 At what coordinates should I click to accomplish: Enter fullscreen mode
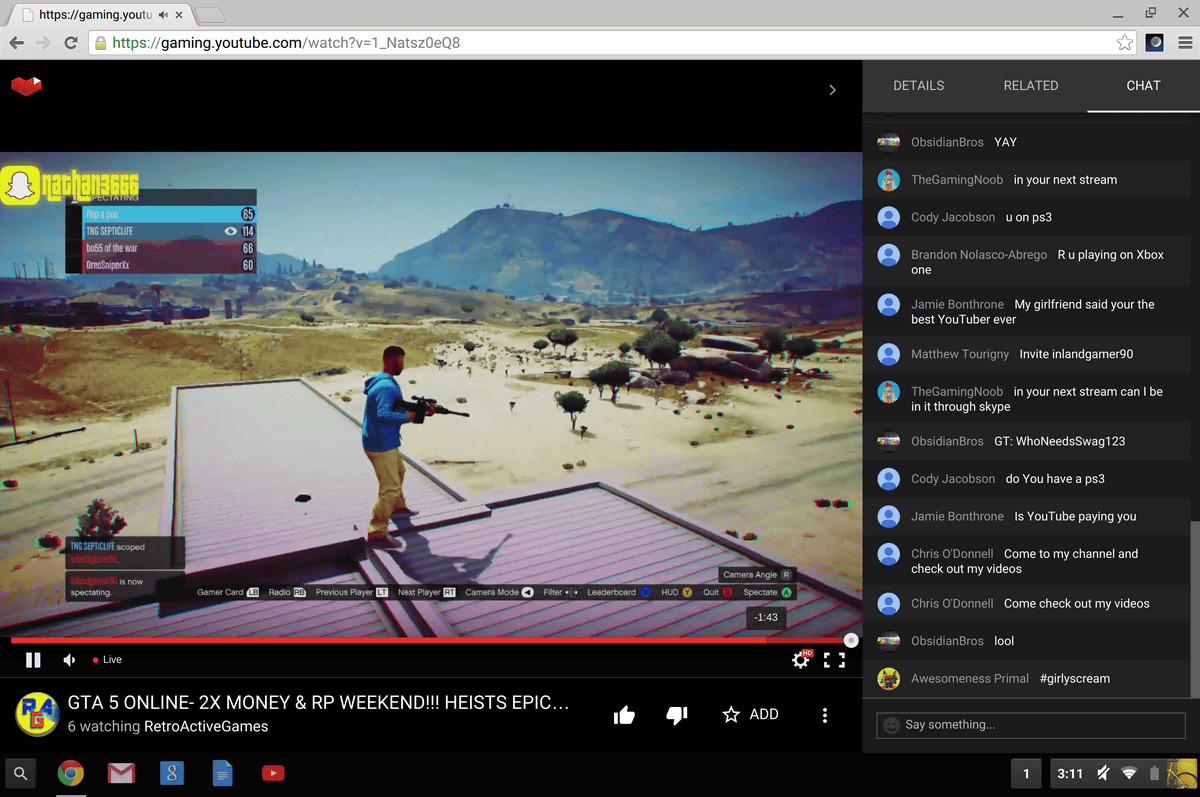[840, 659]
